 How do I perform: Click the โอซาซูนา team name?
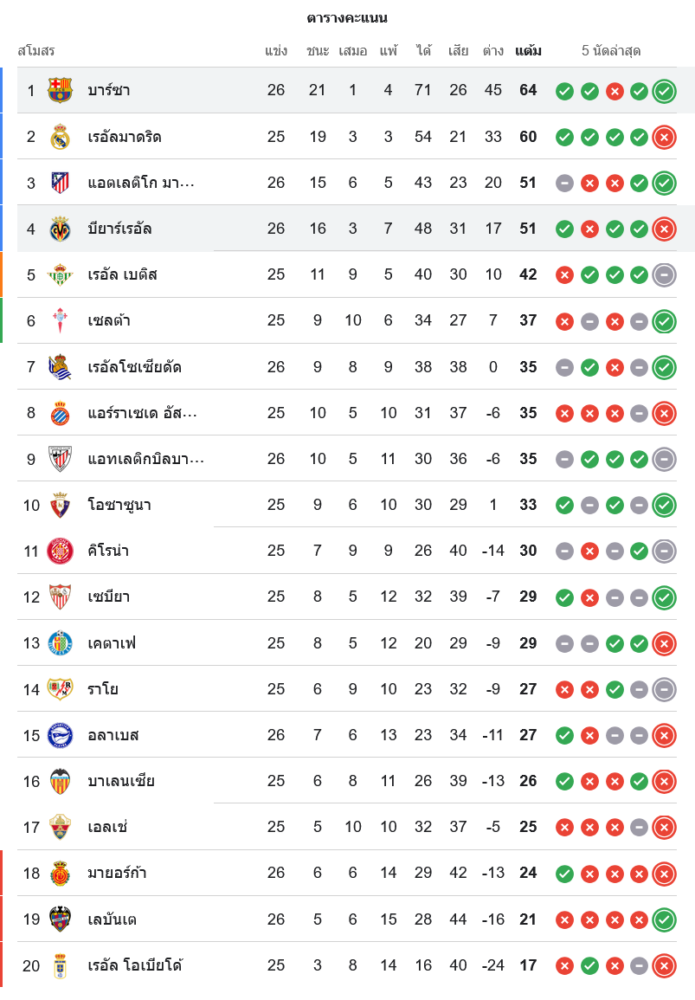[x=120, y=505]
